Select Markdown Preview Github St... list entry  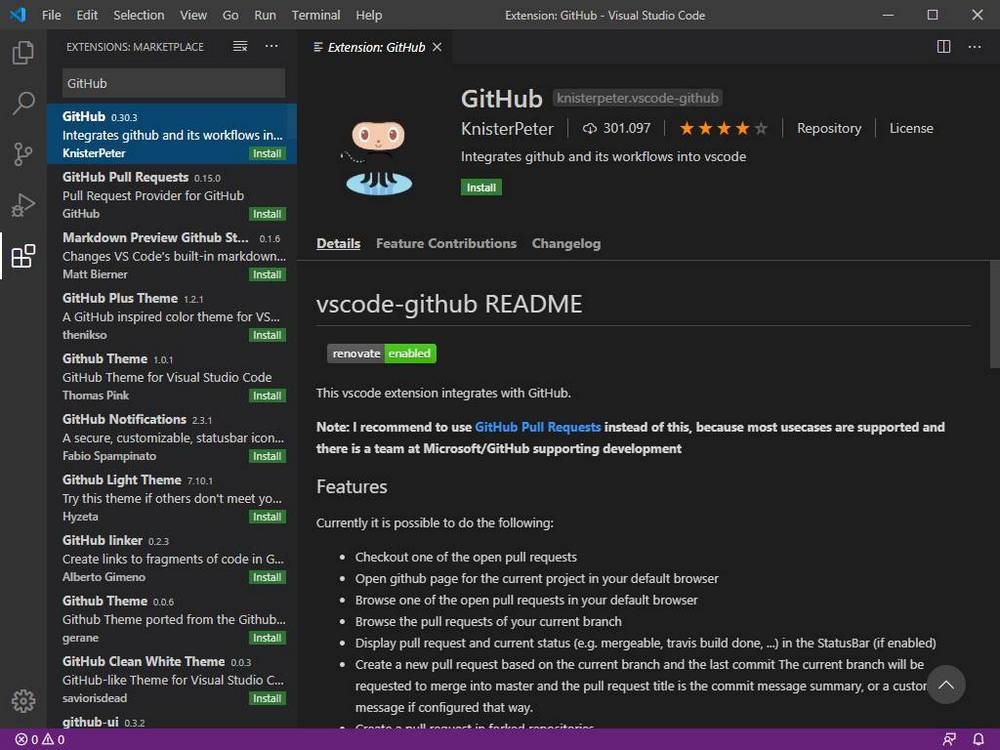coord(172,255)
